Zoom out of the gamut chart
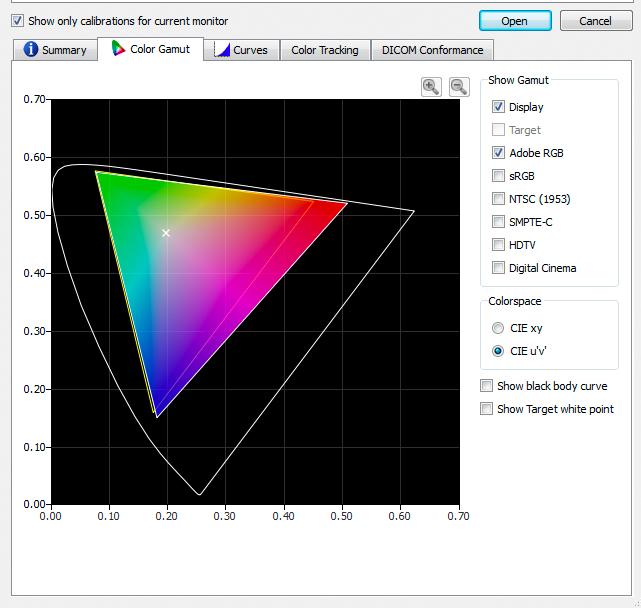The image size is (641, 608). coord(459,87)
